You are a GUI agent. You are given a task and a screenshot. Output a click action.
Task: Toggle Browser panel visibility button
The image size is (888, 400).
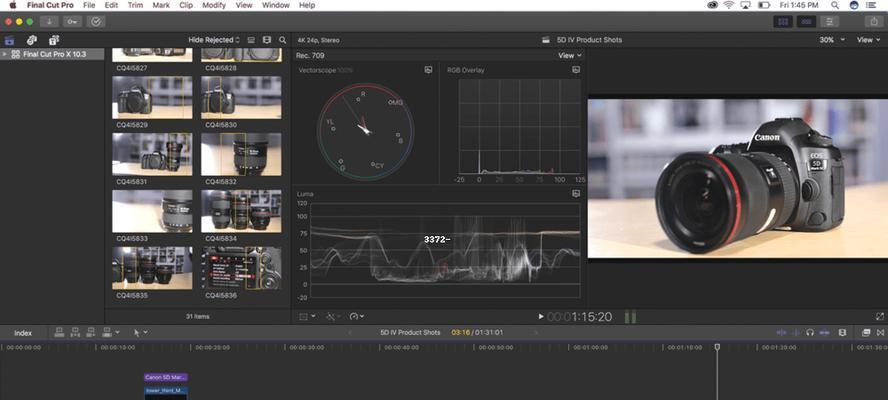pyautogui.click(x=784, y=22)
